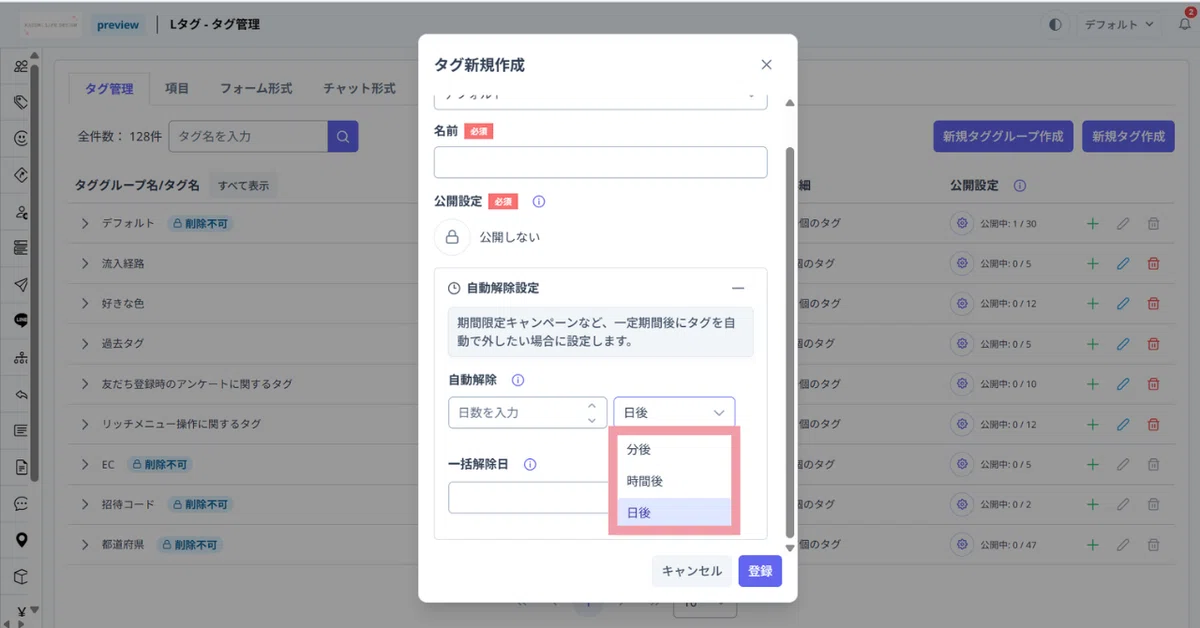Click the 登録 button
The width and height of the screenshot is (1200, 628).
tap(760, 571)
